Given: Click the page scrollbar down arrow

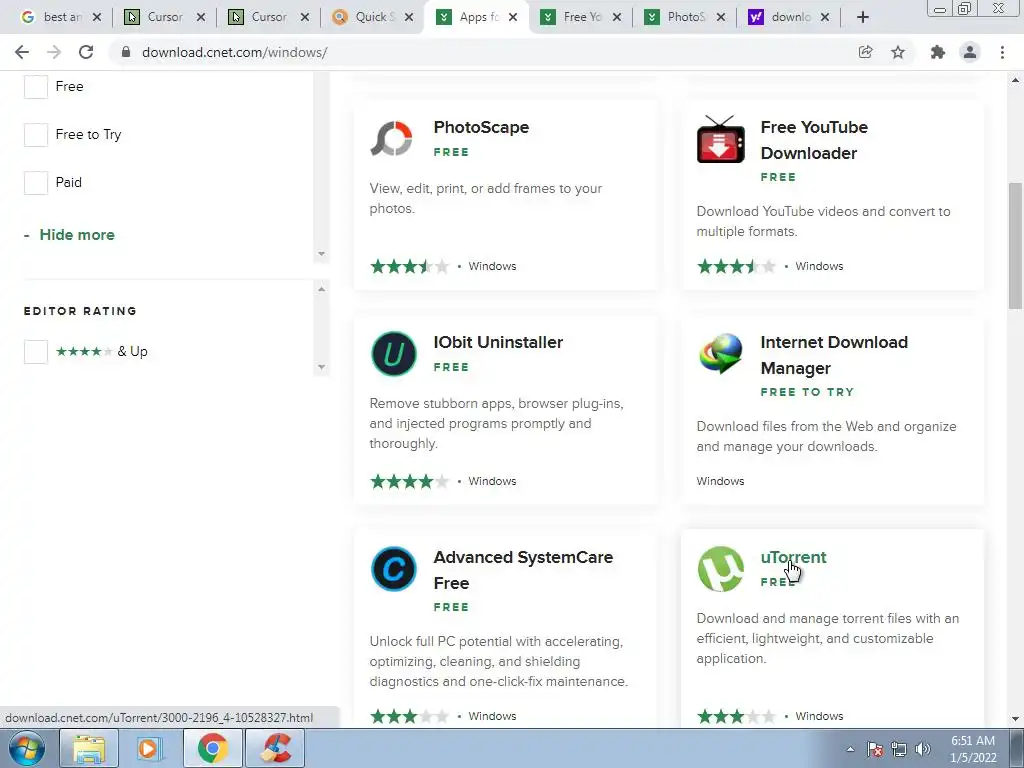Looking at the screenshot, I should (1015, 719).
